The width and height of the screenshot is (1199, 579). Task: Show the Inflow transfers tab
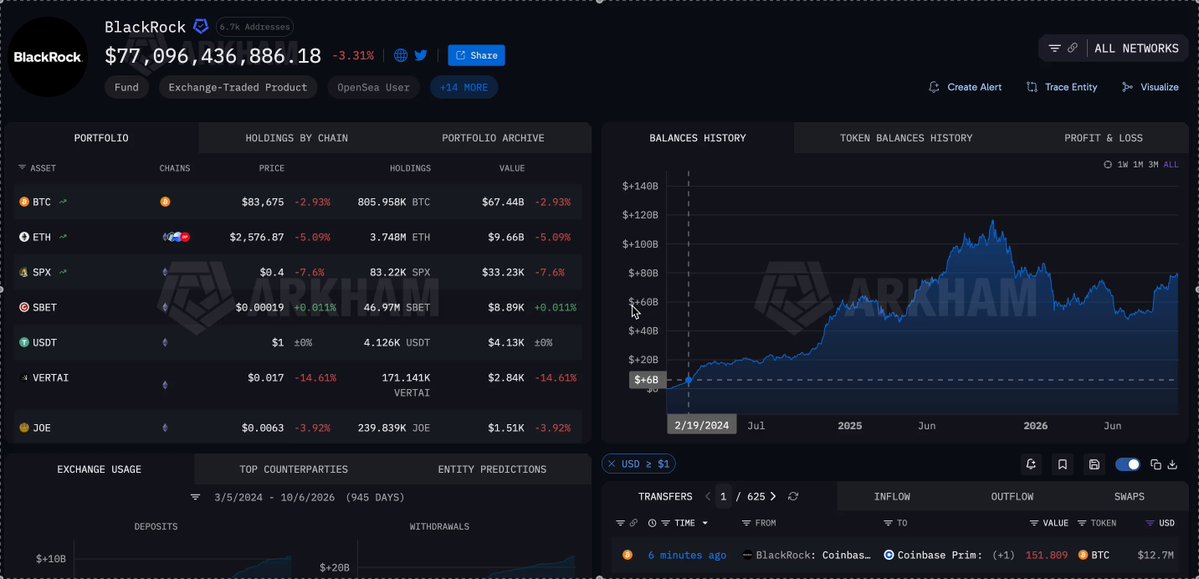(x=892, y=497)
